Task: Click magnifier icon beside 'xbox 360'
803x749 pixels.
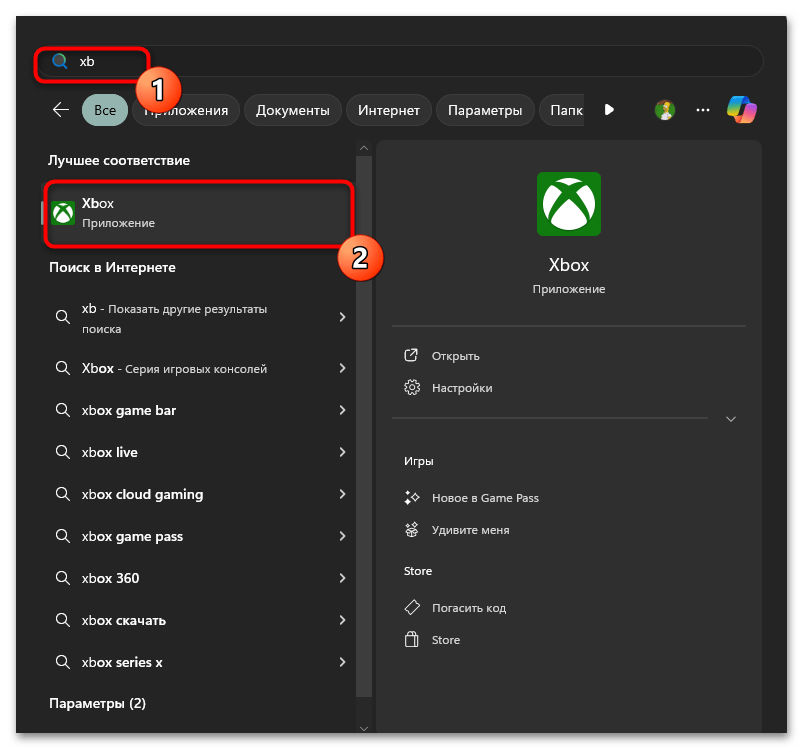Action: tap(62, 578)
